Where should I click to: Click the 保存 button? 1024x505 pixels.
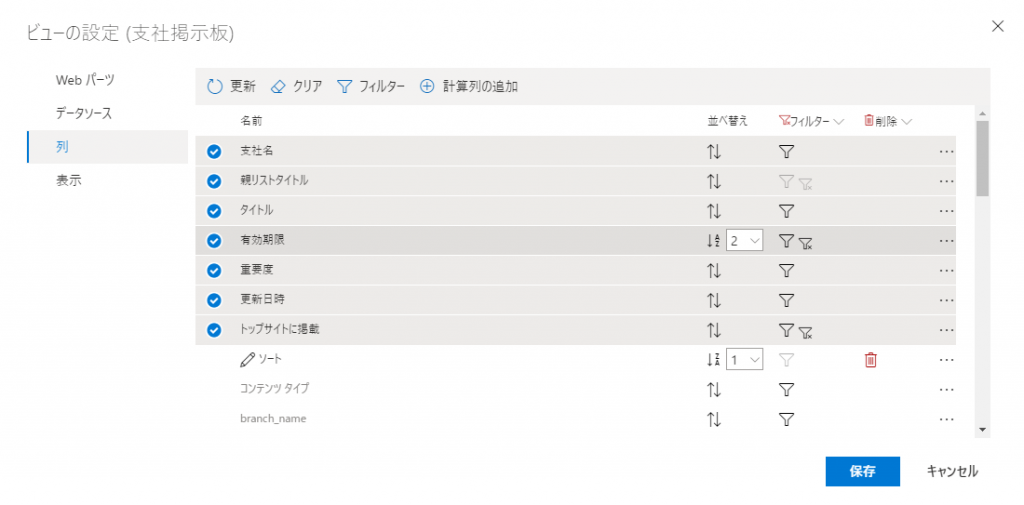(862, 471)
